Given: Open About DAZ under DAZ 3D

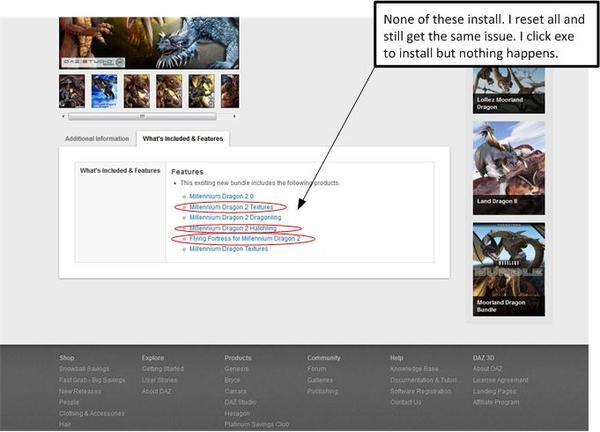Looking at the screenshot, I should pyautogui.click(x=487, y=369).
